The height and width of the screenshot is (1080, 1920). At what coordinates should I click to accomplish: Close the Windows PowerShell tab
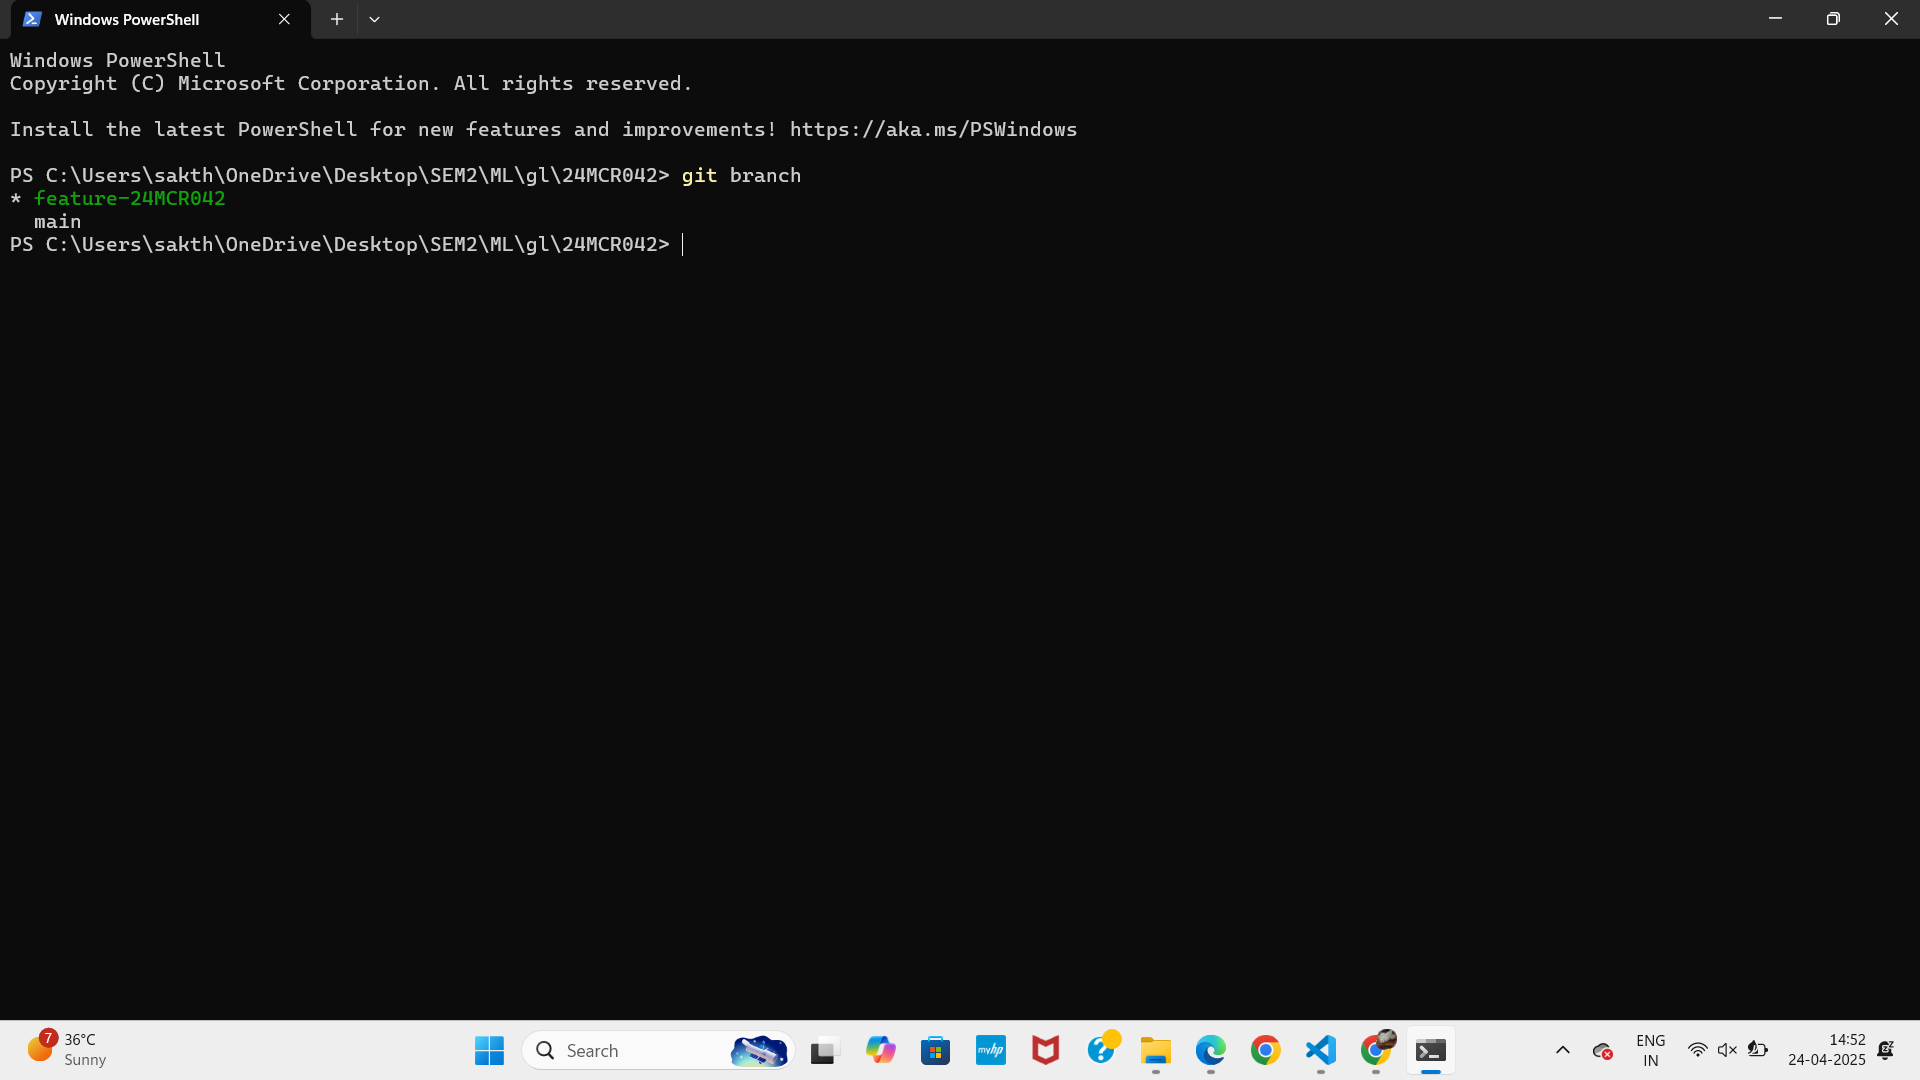click(x=284, y=19)
